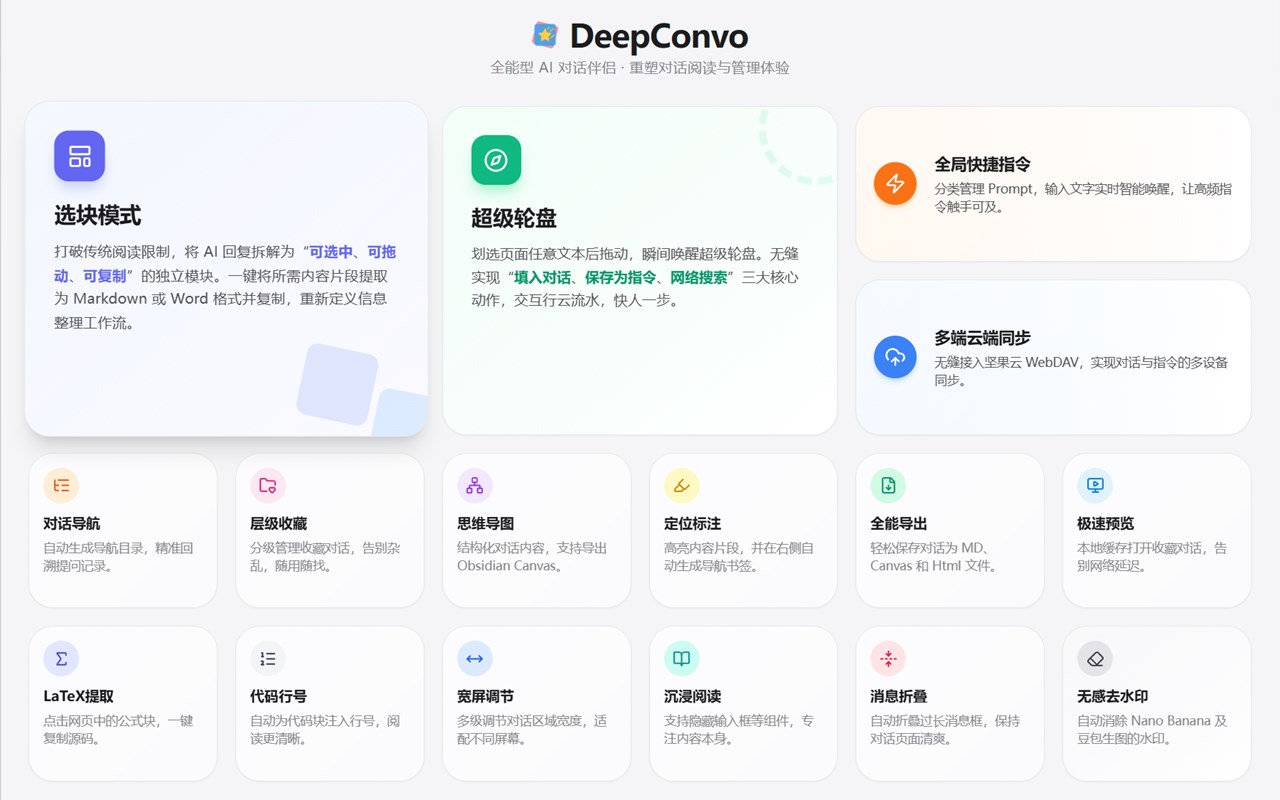Click the DeepConvo title text
This screenshot has height=800, width=1280.
pos(659,37)
